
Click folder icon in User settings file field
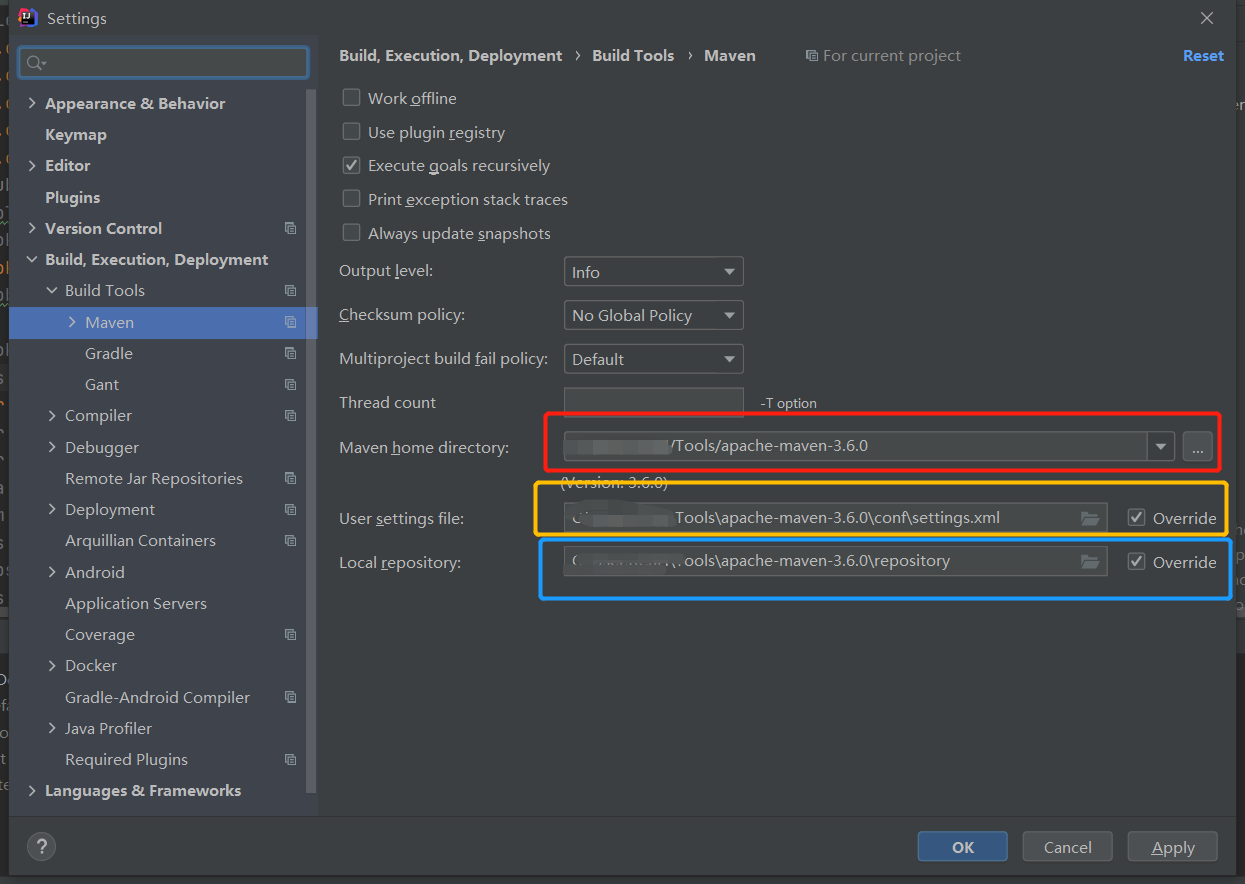[x=1090, y=518]
